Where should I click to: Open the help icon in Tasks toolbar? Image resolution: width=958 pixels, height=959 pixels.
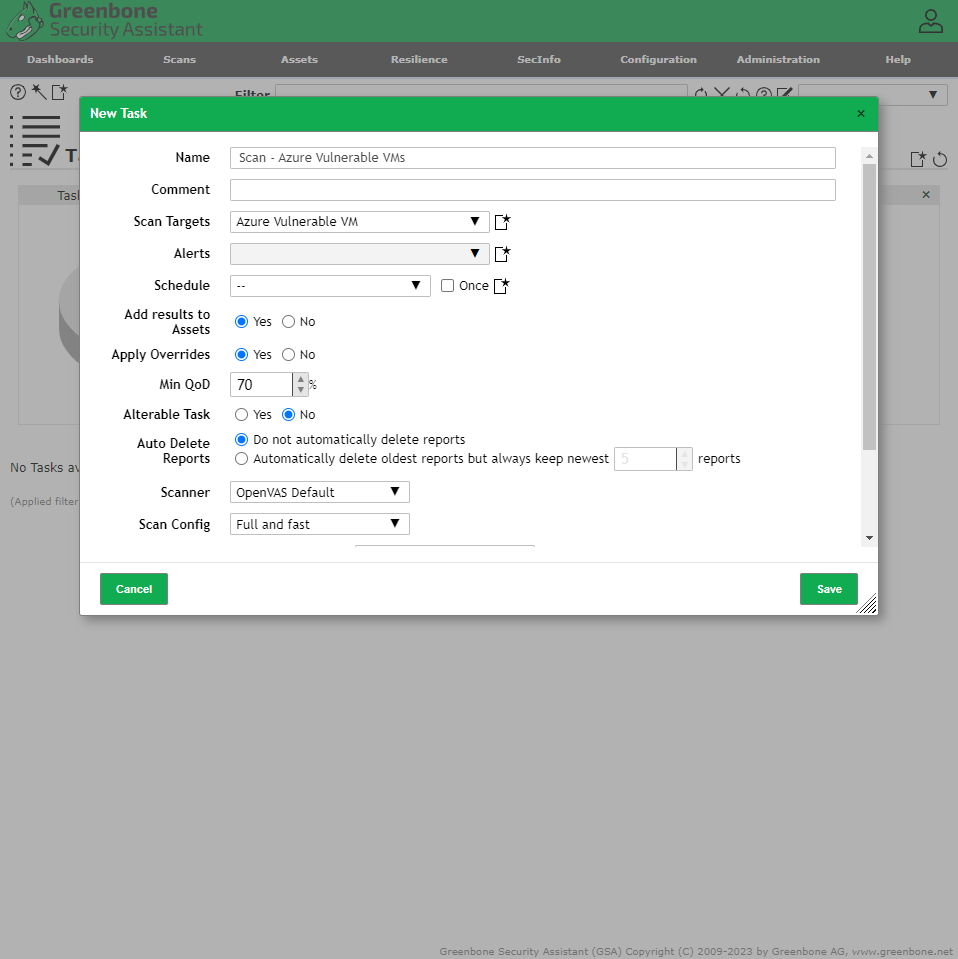(18, 92)
